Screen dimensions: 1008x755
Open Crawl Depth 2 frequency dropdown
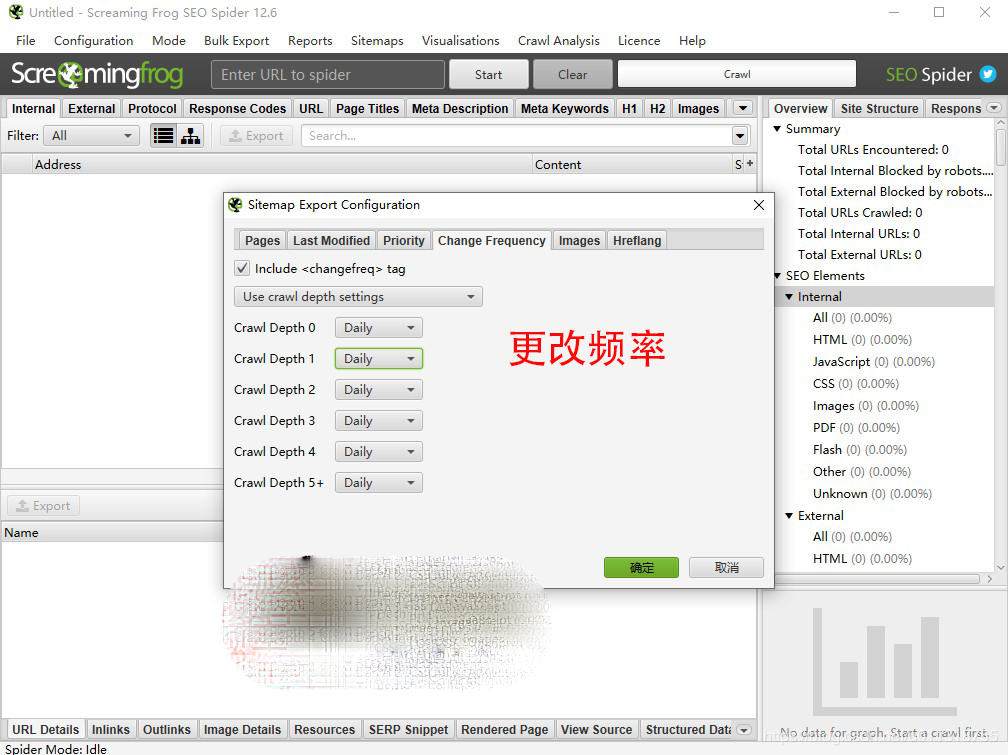click(x=378, y=390)
